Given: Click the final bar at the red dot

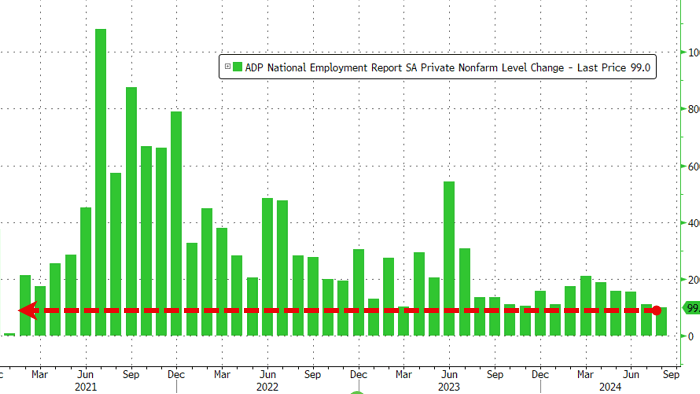Looking at the screenshot, I should pos(662,321).
